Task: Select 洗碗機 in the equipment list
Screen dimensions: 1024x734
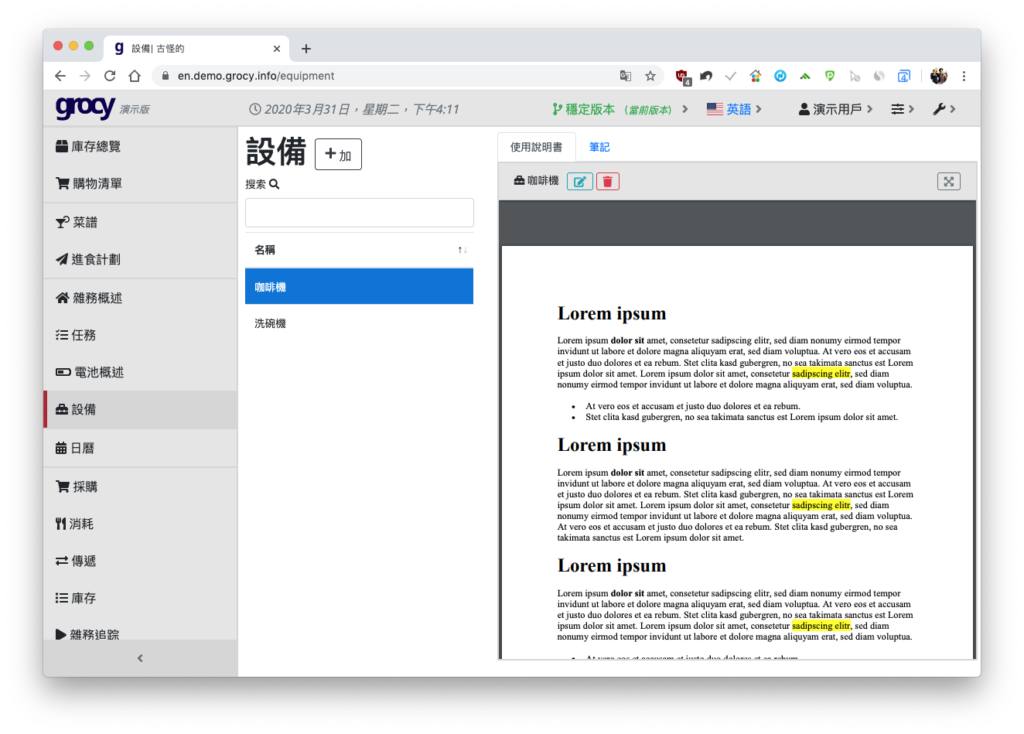Action: click(359, 323)
